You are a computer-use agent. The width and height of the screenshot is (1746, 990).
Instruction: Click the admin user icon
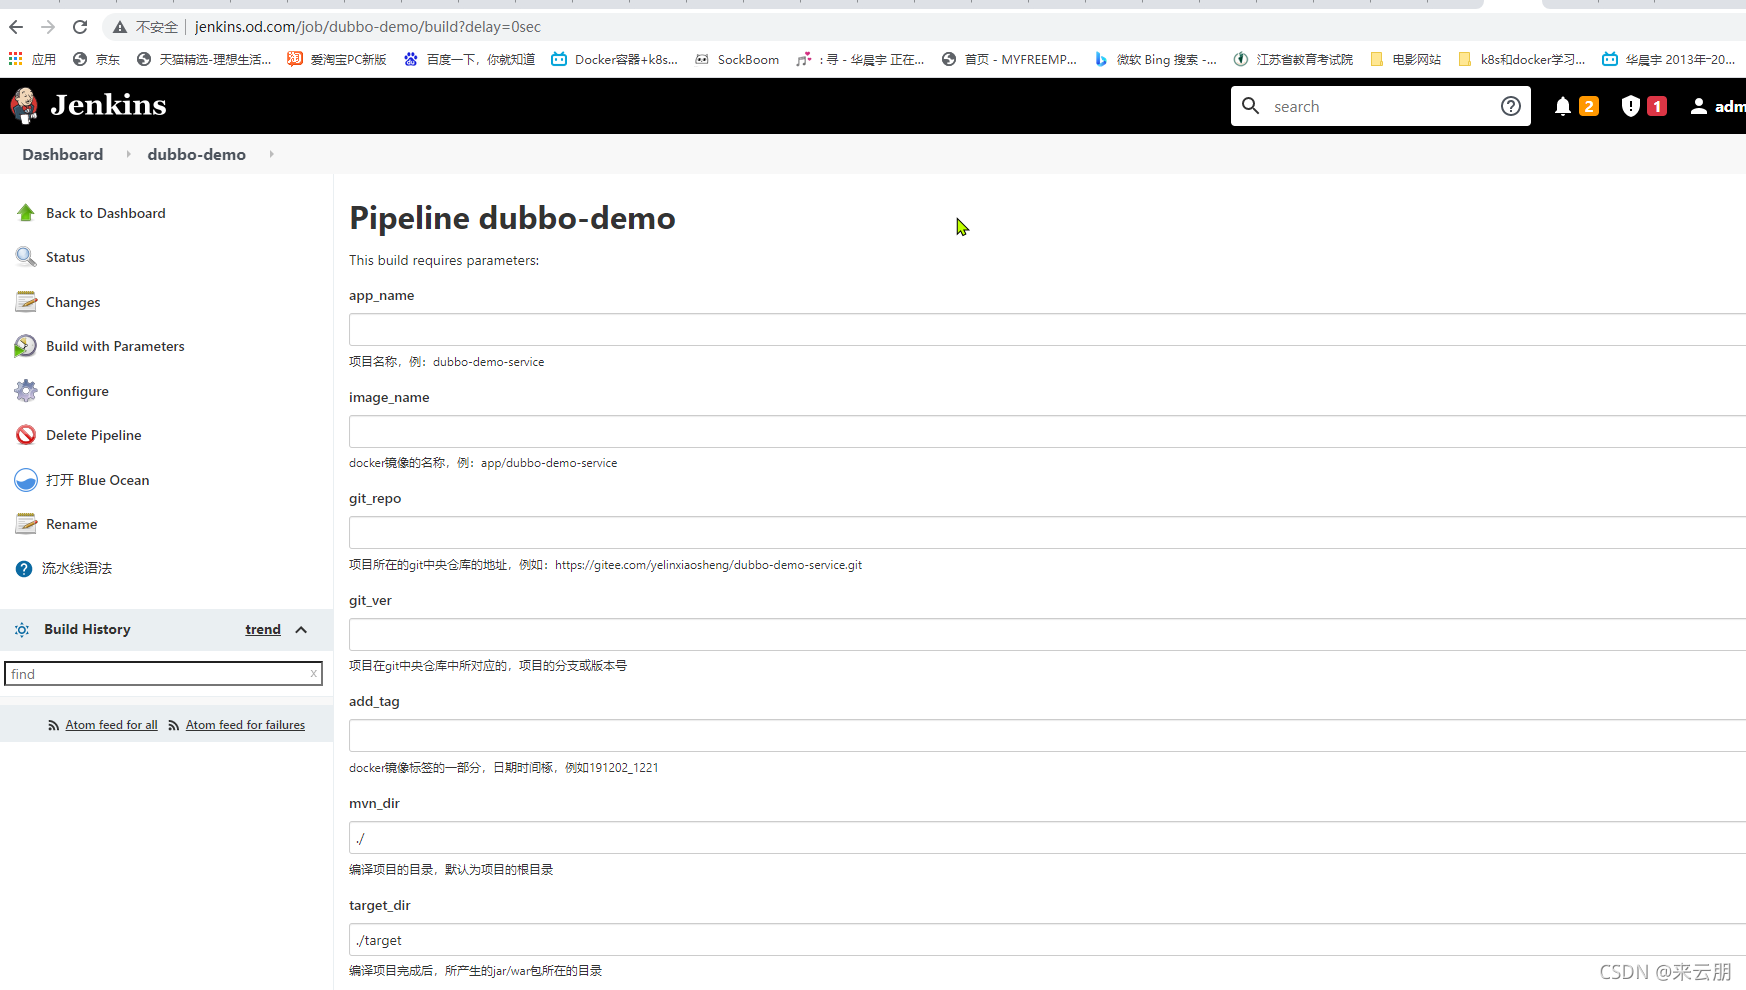point(1698,106)
